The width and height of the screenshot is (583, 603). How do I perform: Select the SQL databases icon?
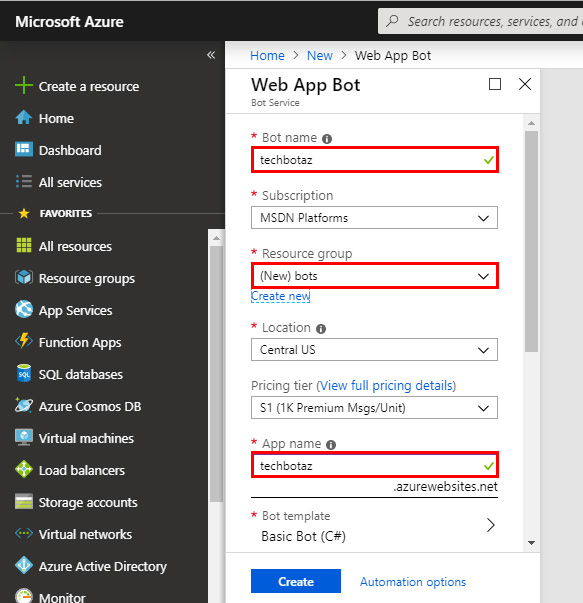point(24,373)
